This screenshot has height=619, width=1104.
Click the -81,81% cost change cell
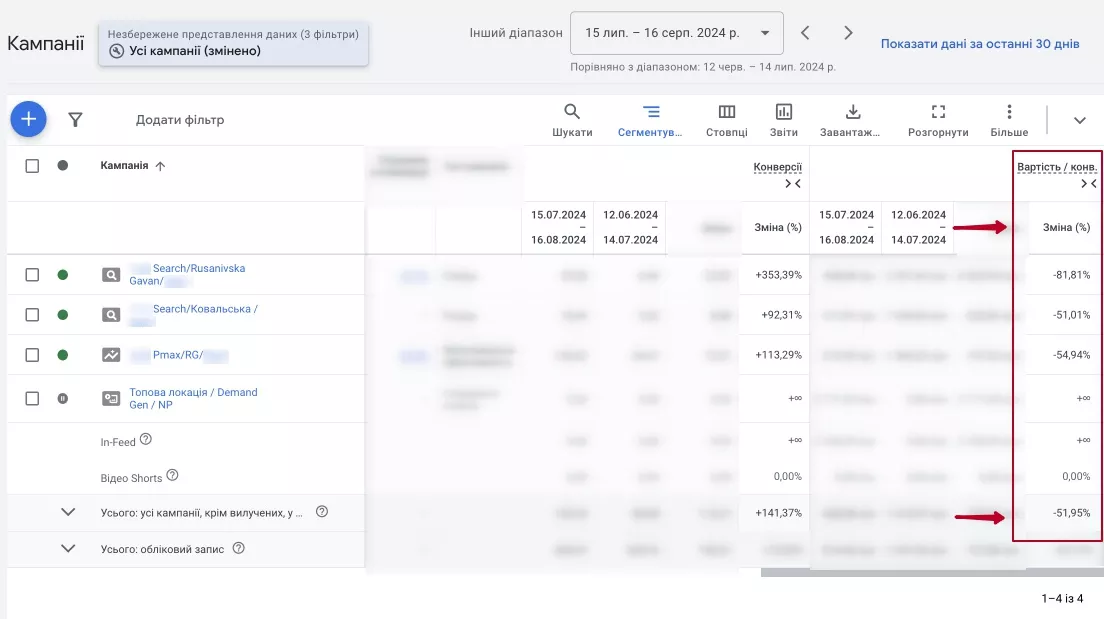click(1071, 275)
